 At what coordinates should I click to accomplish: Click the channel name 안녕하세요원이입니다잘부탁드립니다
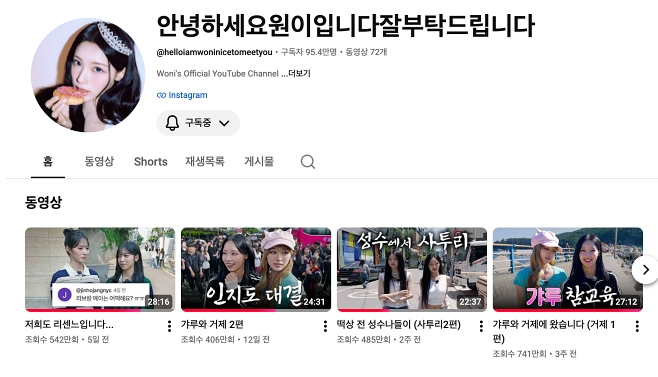[345, 26]
